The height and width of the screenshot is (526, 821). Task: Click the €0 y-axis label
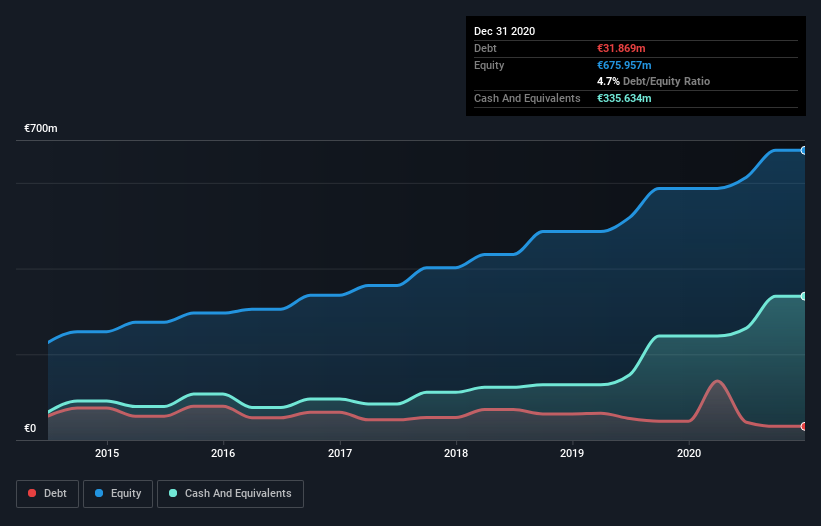pyautogui.click(x=30, y=428)
